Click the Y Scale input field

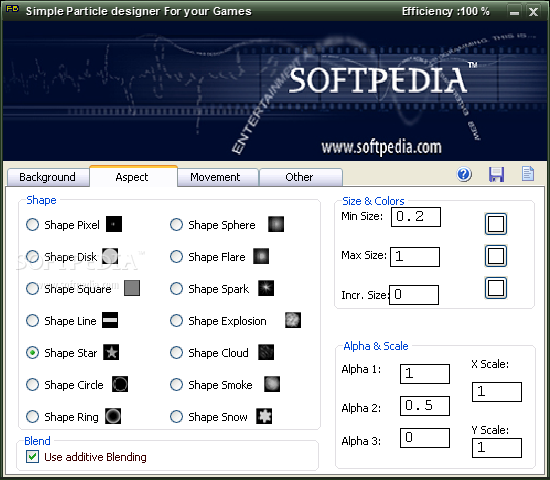click(x=497, y=448)
